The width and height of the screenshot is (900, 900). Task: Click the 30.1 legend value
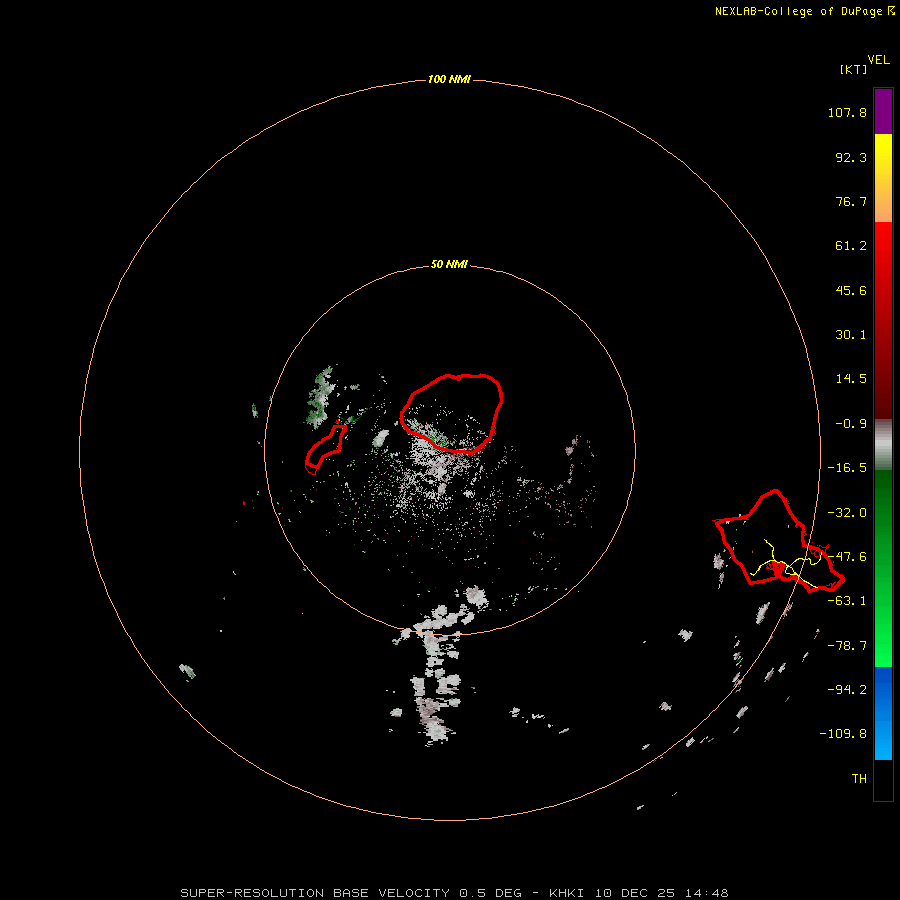pyautogui.click(x=851, y=335)
